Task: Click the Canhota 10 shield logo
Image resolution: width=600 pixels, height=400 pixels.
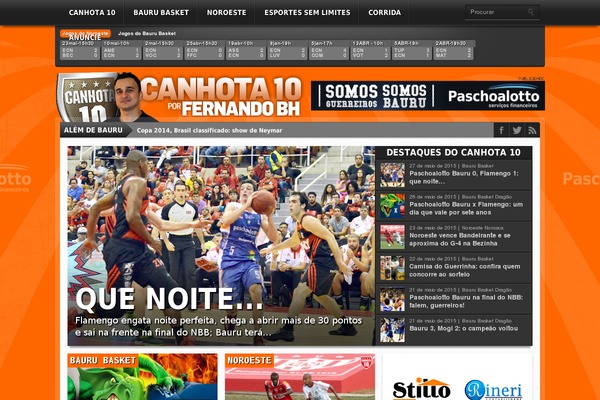Action: point(87,97)
